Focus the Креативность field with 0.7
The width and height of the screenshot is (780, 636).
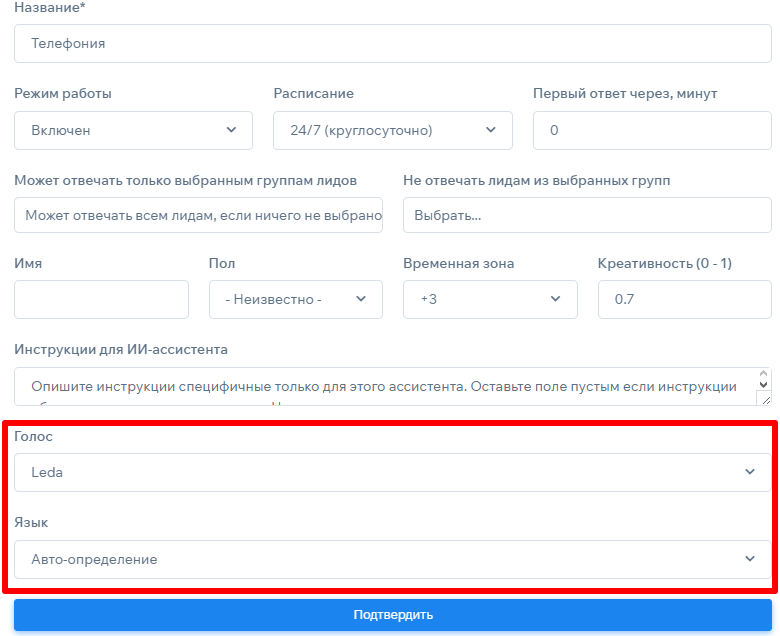pos(684,299)
